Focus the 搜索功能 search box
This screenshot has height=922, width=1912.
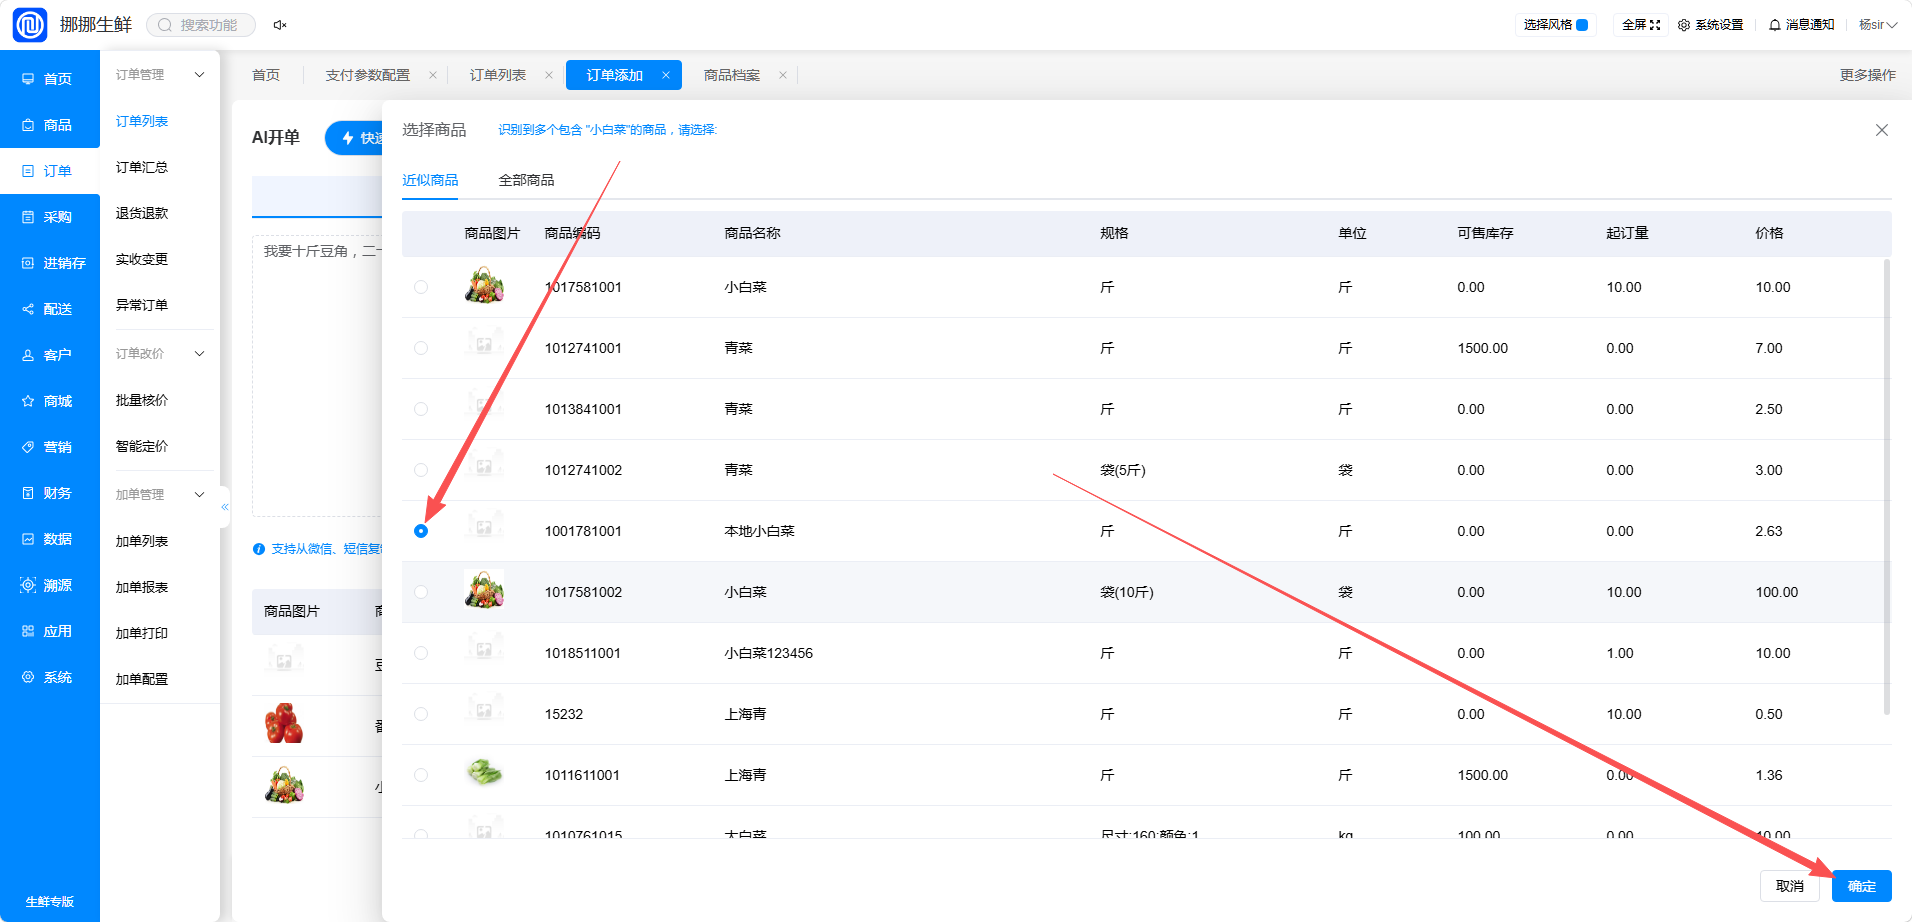(201, 25)
